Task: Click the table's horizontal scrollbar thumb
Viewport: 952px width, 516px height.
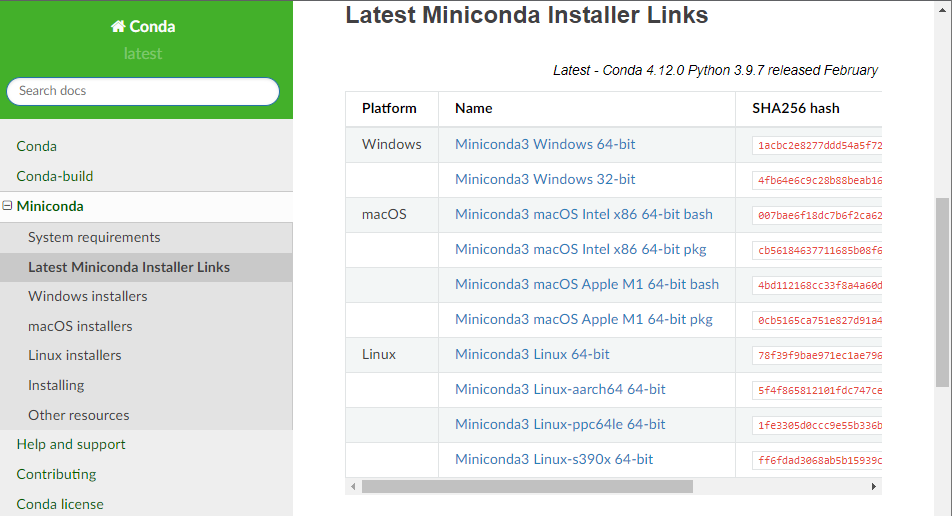Action: coord(527,486)
